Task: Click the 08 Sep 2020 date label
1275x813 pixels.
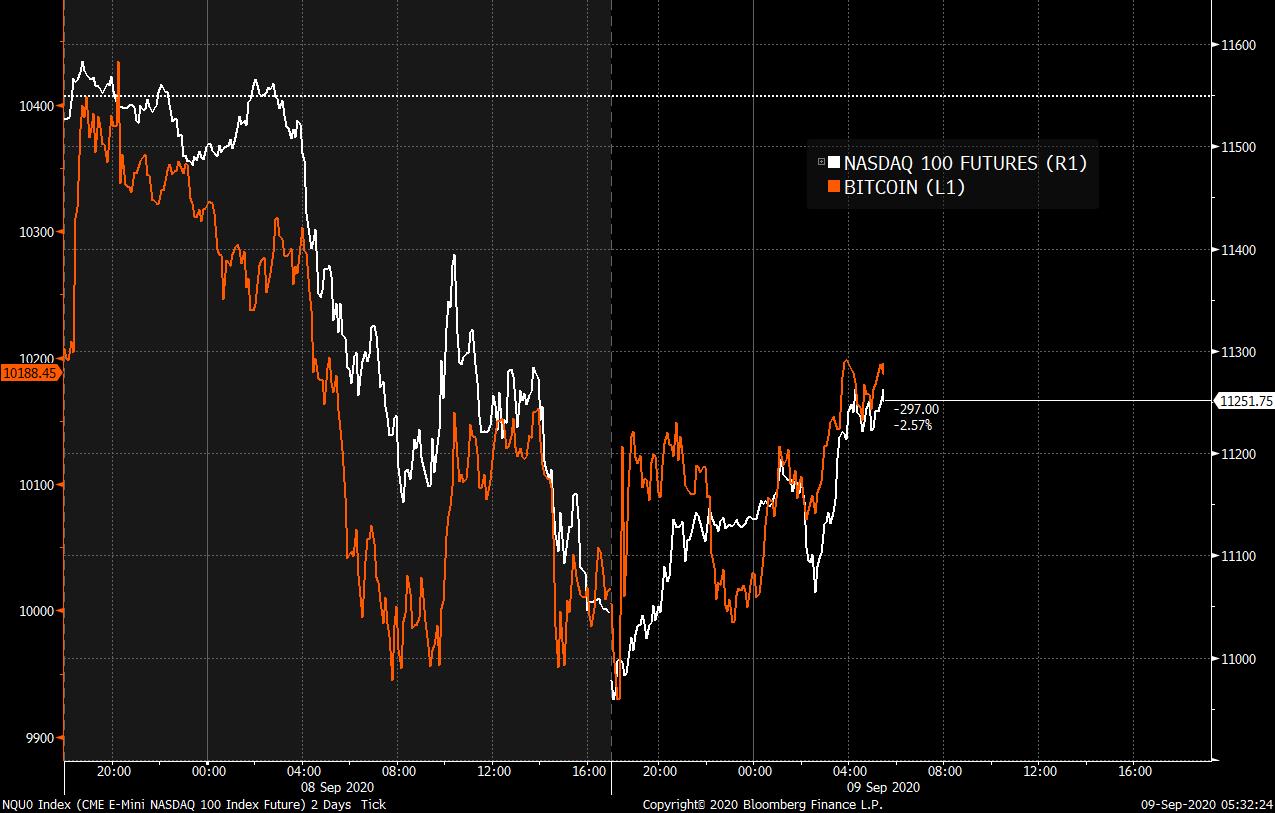Action: coord(337,787)
